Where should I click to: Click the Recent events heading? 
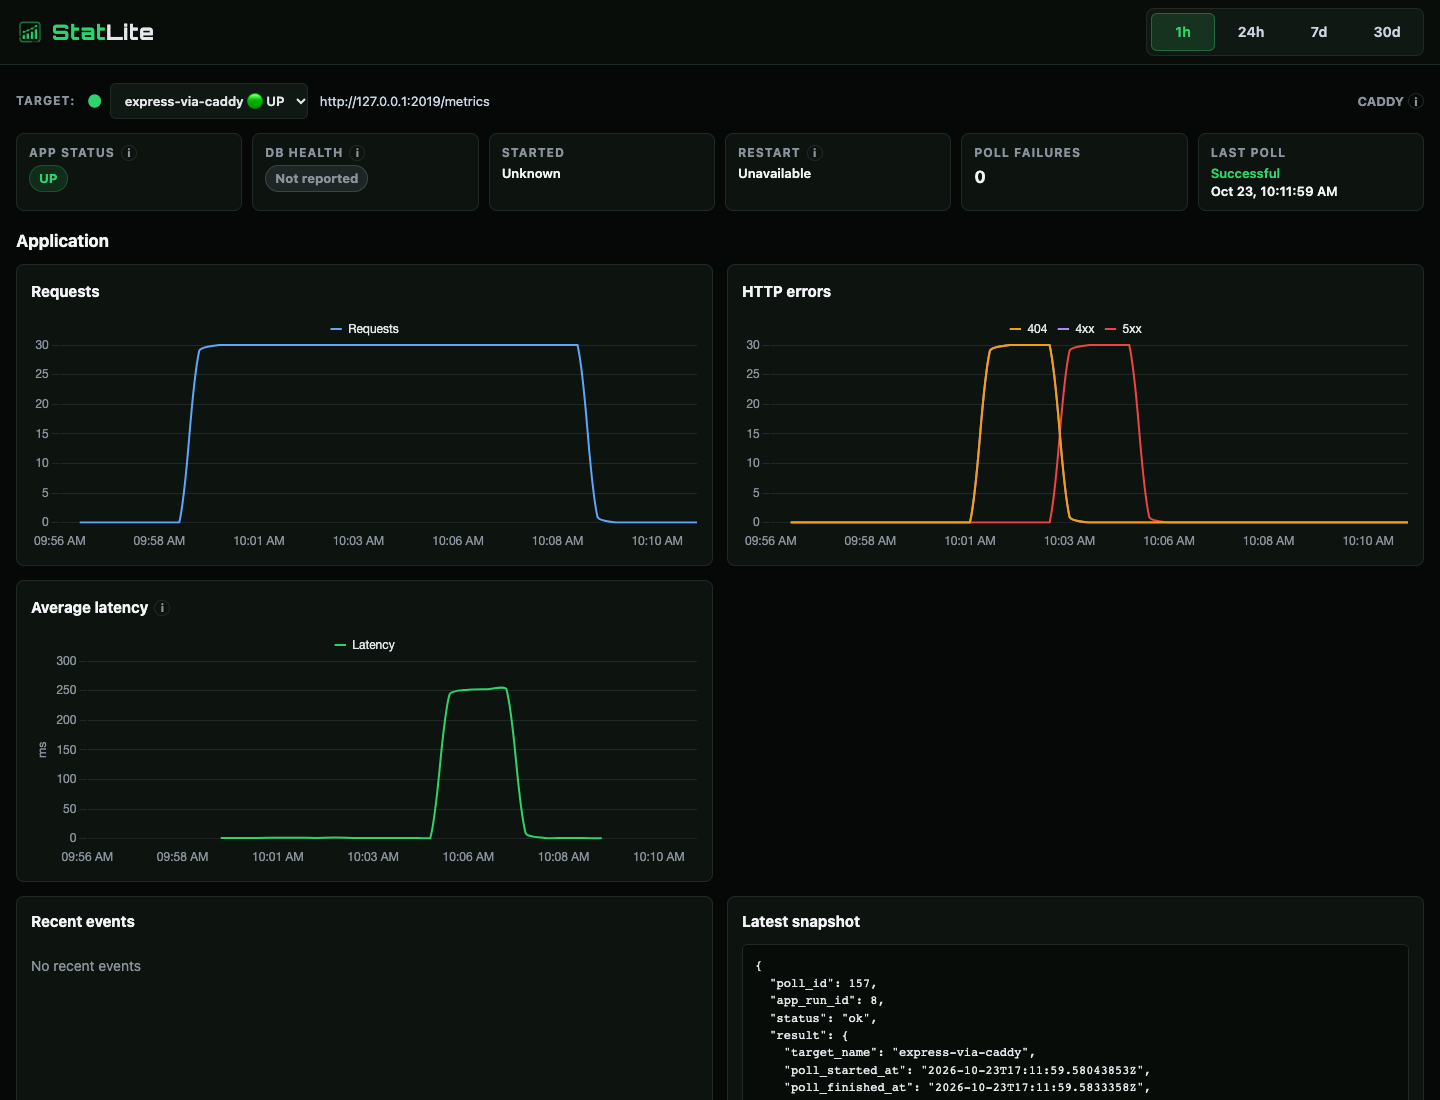83,922
